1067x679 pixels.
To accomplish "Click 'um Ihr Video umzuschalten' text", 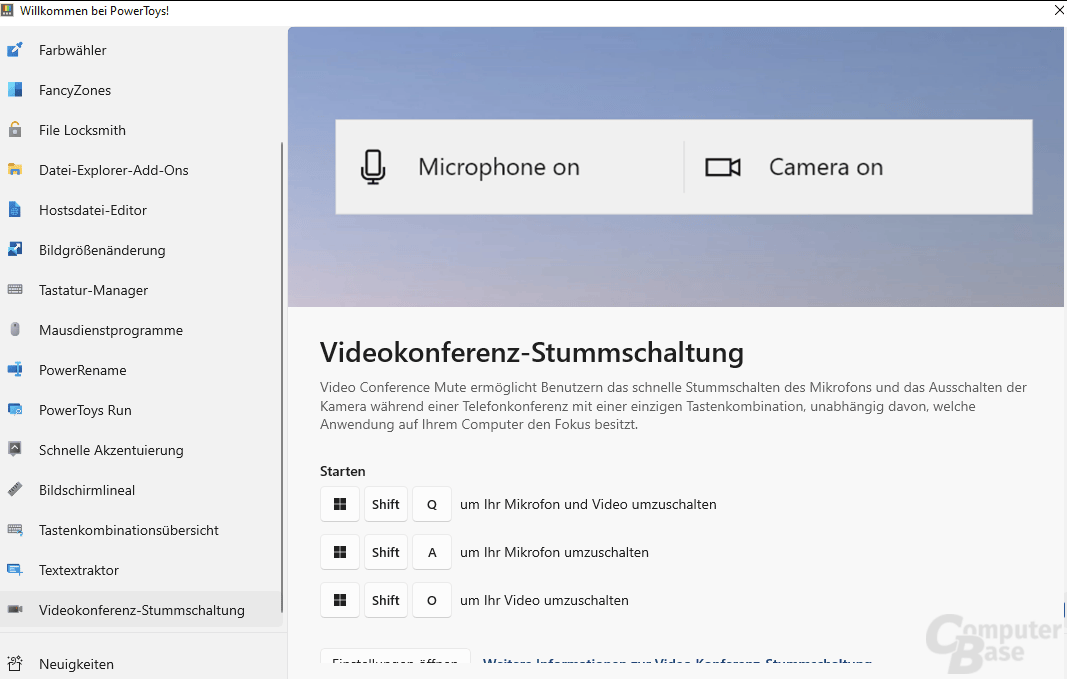I will 544,600.
